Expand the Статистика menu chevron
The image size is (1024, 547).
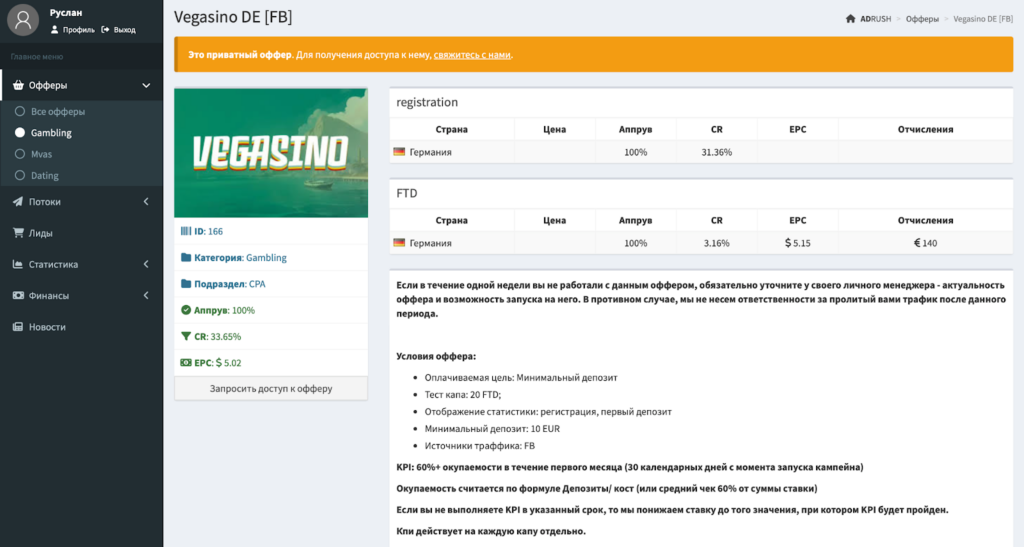tap(146, 264)
